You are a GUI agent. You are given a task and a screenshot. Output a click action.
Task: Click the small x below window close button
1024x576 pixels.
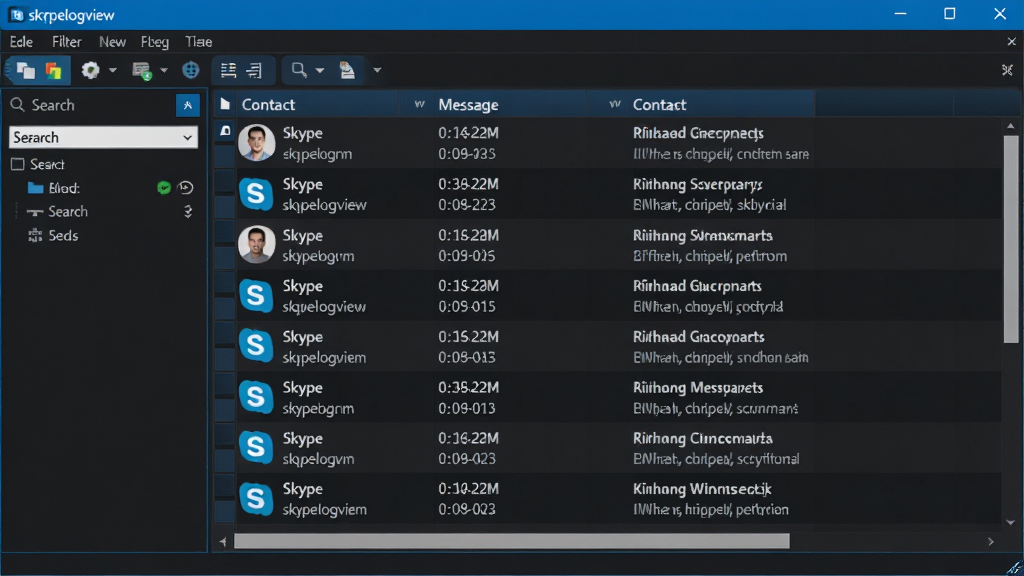1012,42
